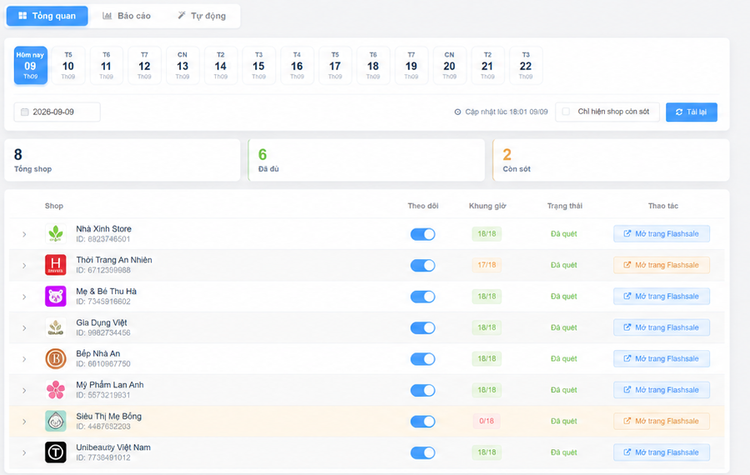Choose date card T6 11
The height and width of the screenshot is (475, 750).
coord(106,66)
